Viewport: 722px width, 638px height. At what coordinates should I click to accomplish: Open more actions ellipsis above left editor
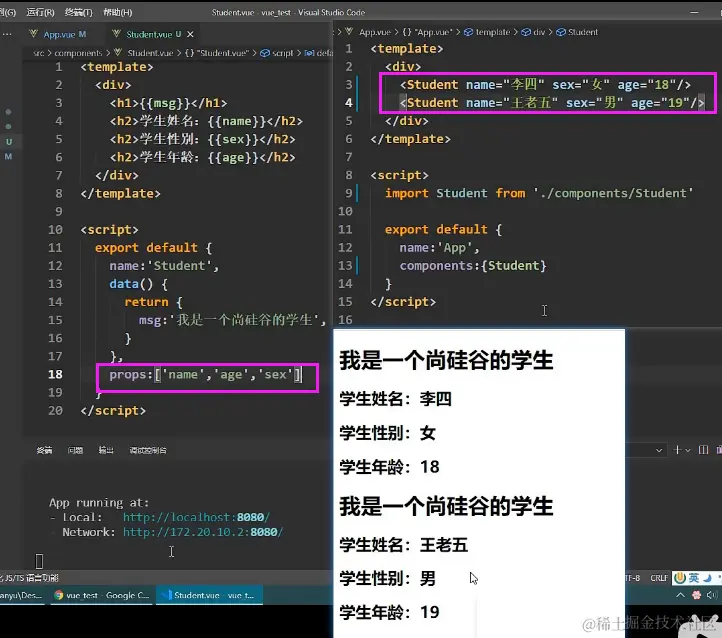(x=6, y=34)
